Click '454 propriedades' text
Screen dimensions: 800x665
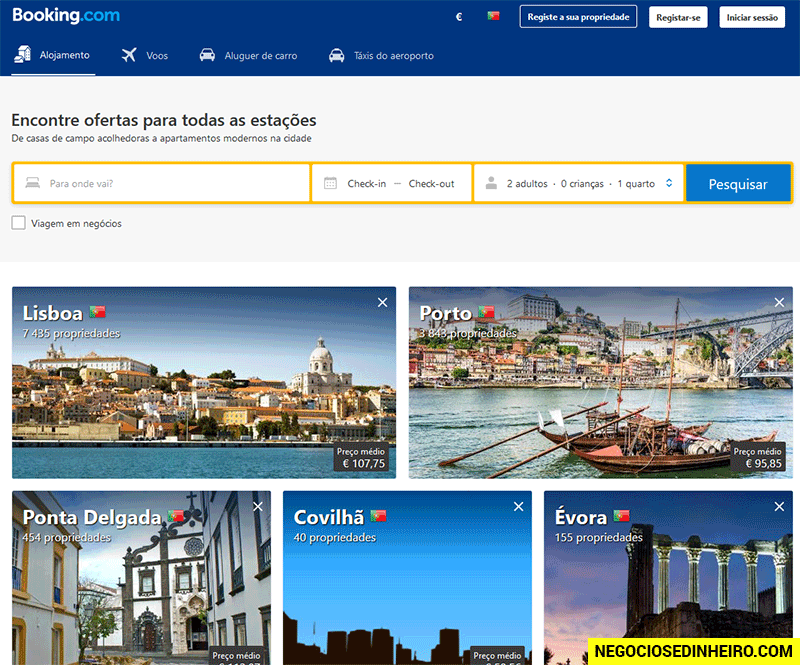66,537
